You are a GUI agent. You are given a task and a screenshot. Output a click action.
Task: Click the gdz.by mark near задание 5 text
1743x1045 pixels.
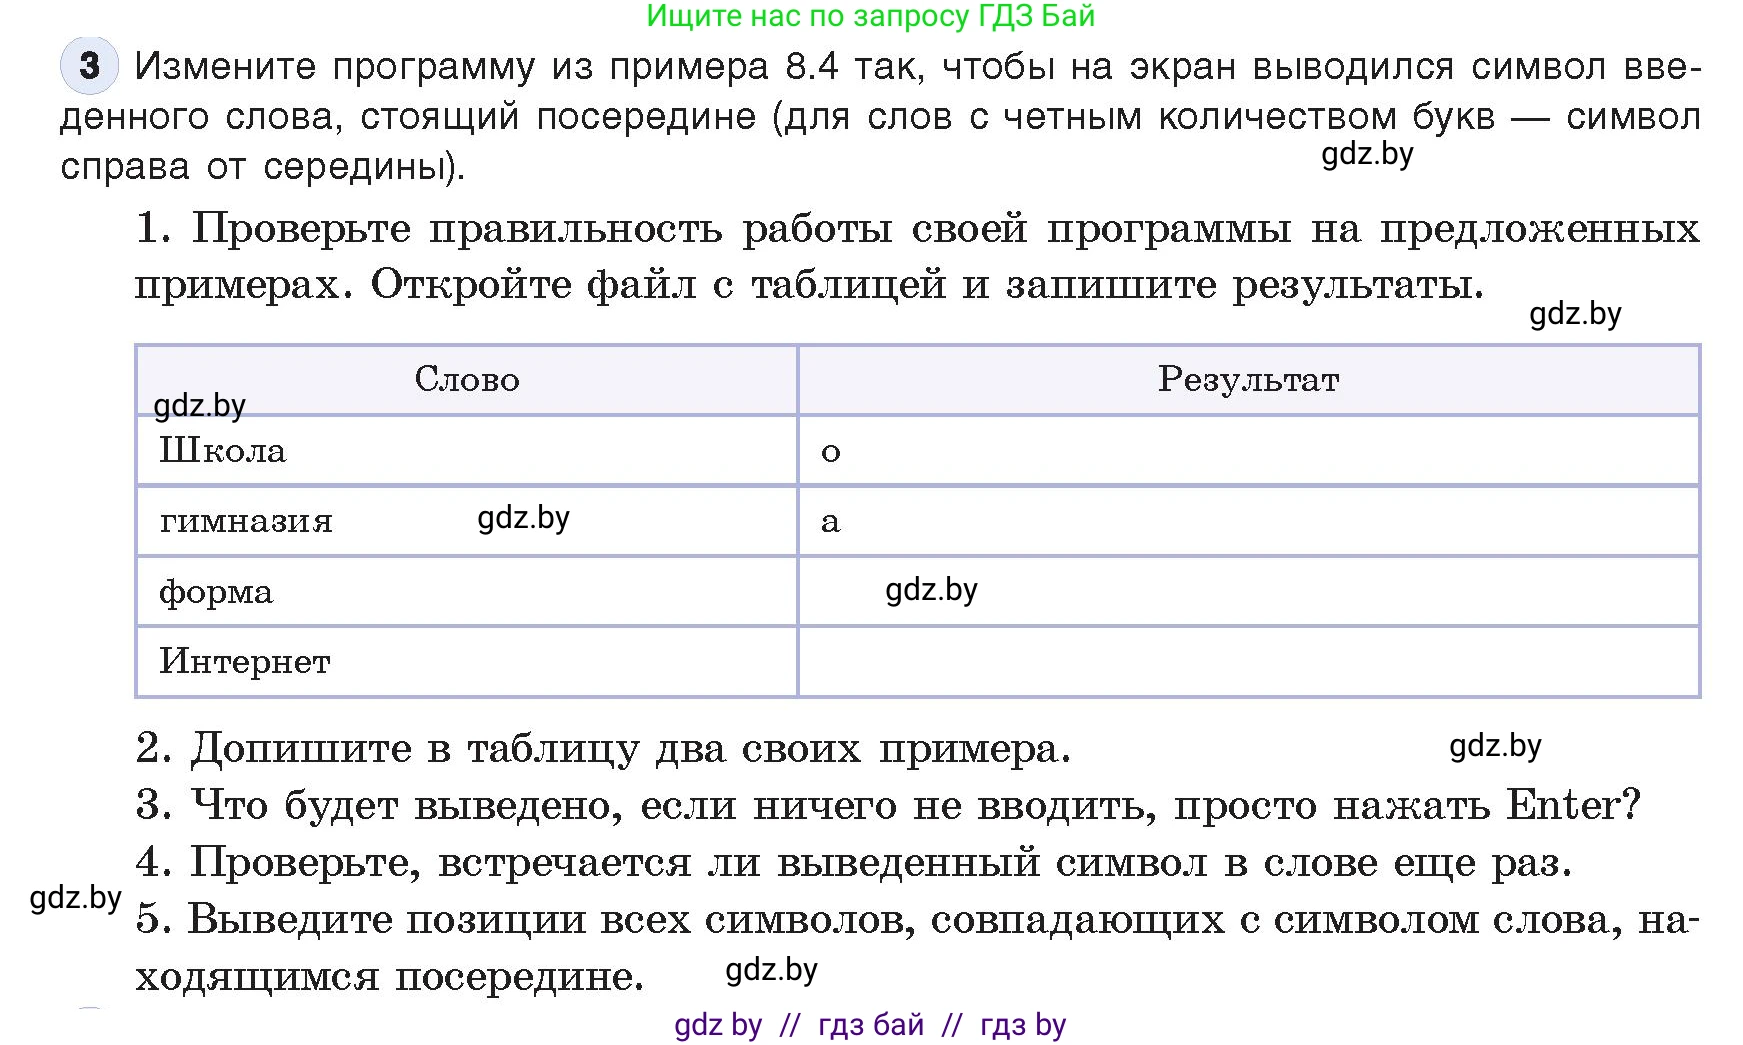[772, 968]
